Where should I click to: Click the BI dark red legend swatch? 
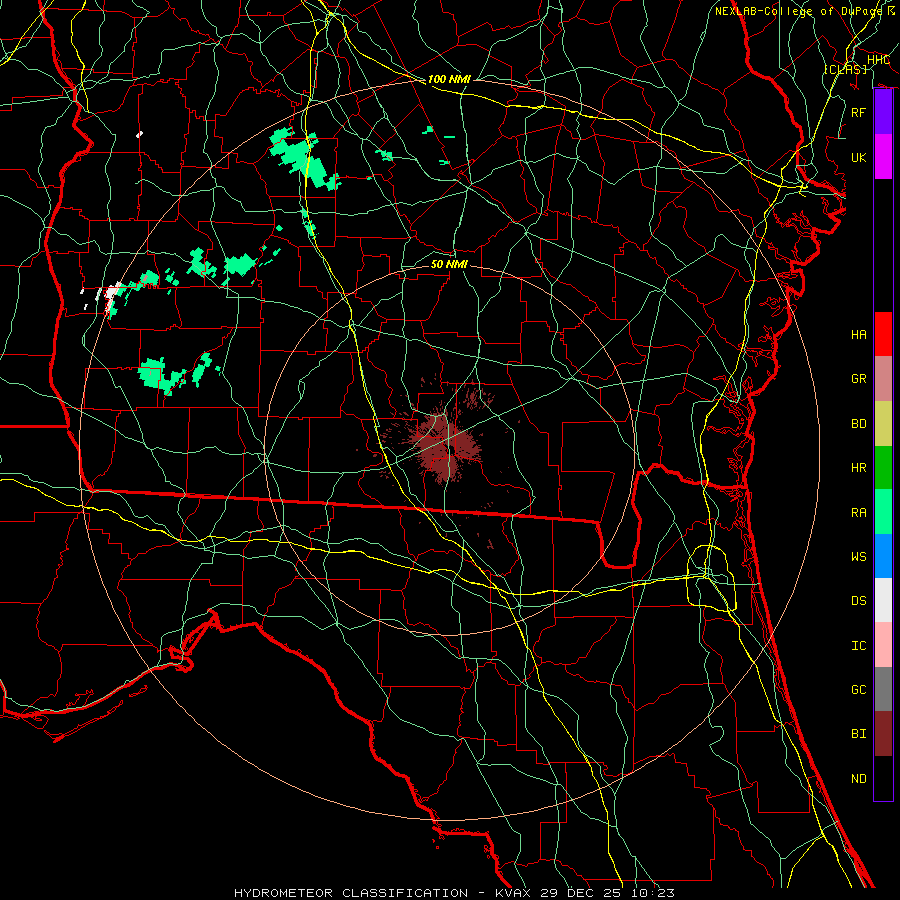coord(883,734)
